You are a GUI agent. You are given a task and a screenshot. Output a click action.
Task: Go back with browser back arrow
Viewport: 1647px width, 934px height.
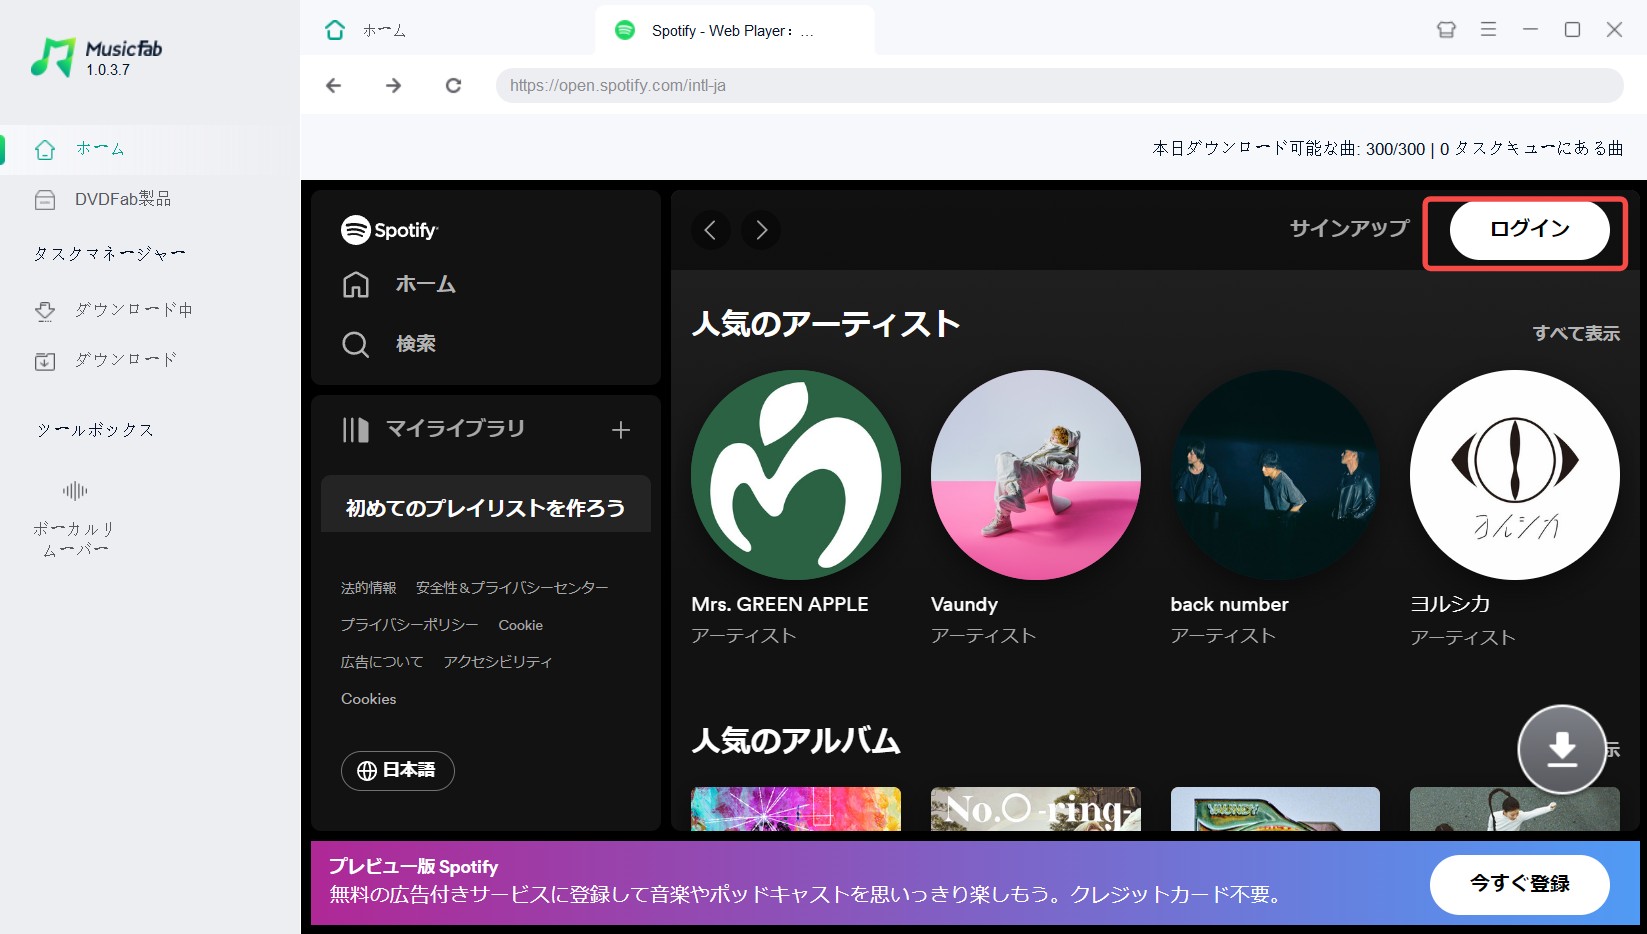click(334, 86)
